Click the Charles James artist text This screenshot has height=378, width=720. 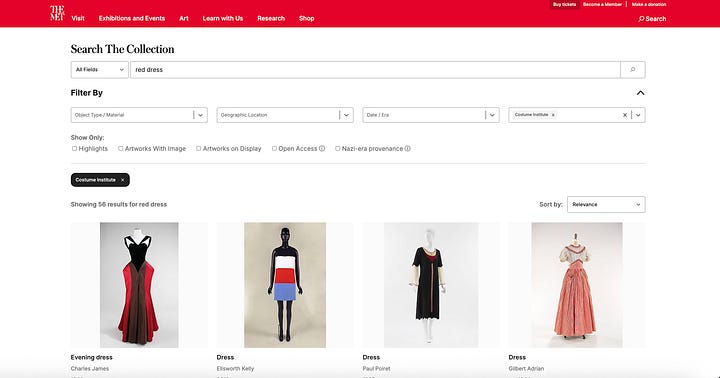pyautogui.click(x=90, y=369)
